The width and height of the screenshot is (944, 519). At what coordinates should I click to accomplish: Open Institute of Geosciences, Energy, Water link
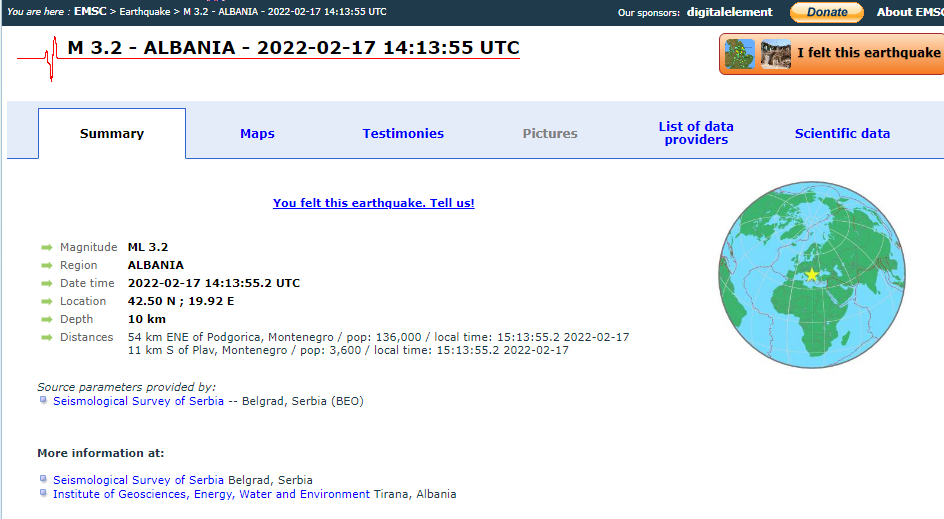click(x=211, y=494)
